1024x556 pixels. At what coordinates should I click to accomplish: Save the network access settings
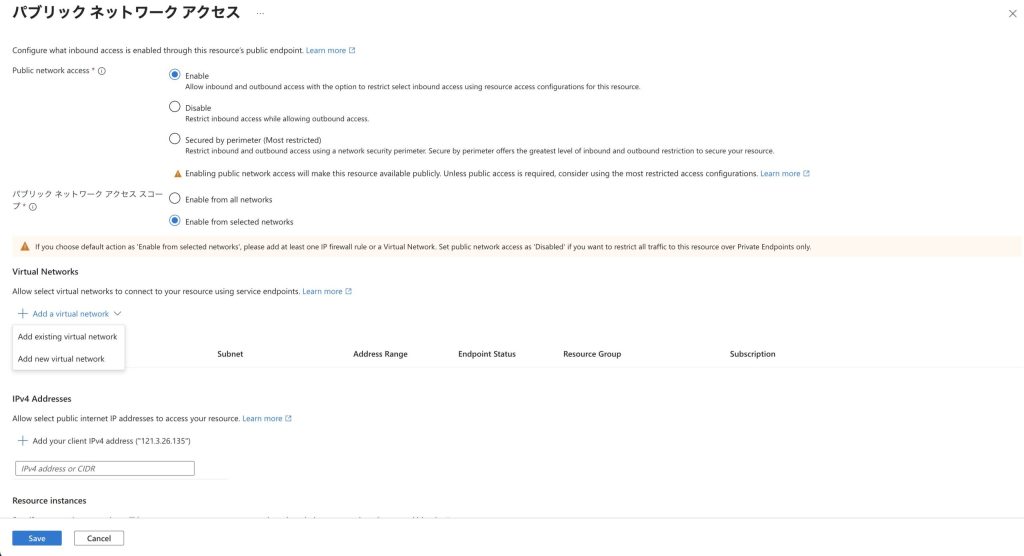click(x=37, y=538)
